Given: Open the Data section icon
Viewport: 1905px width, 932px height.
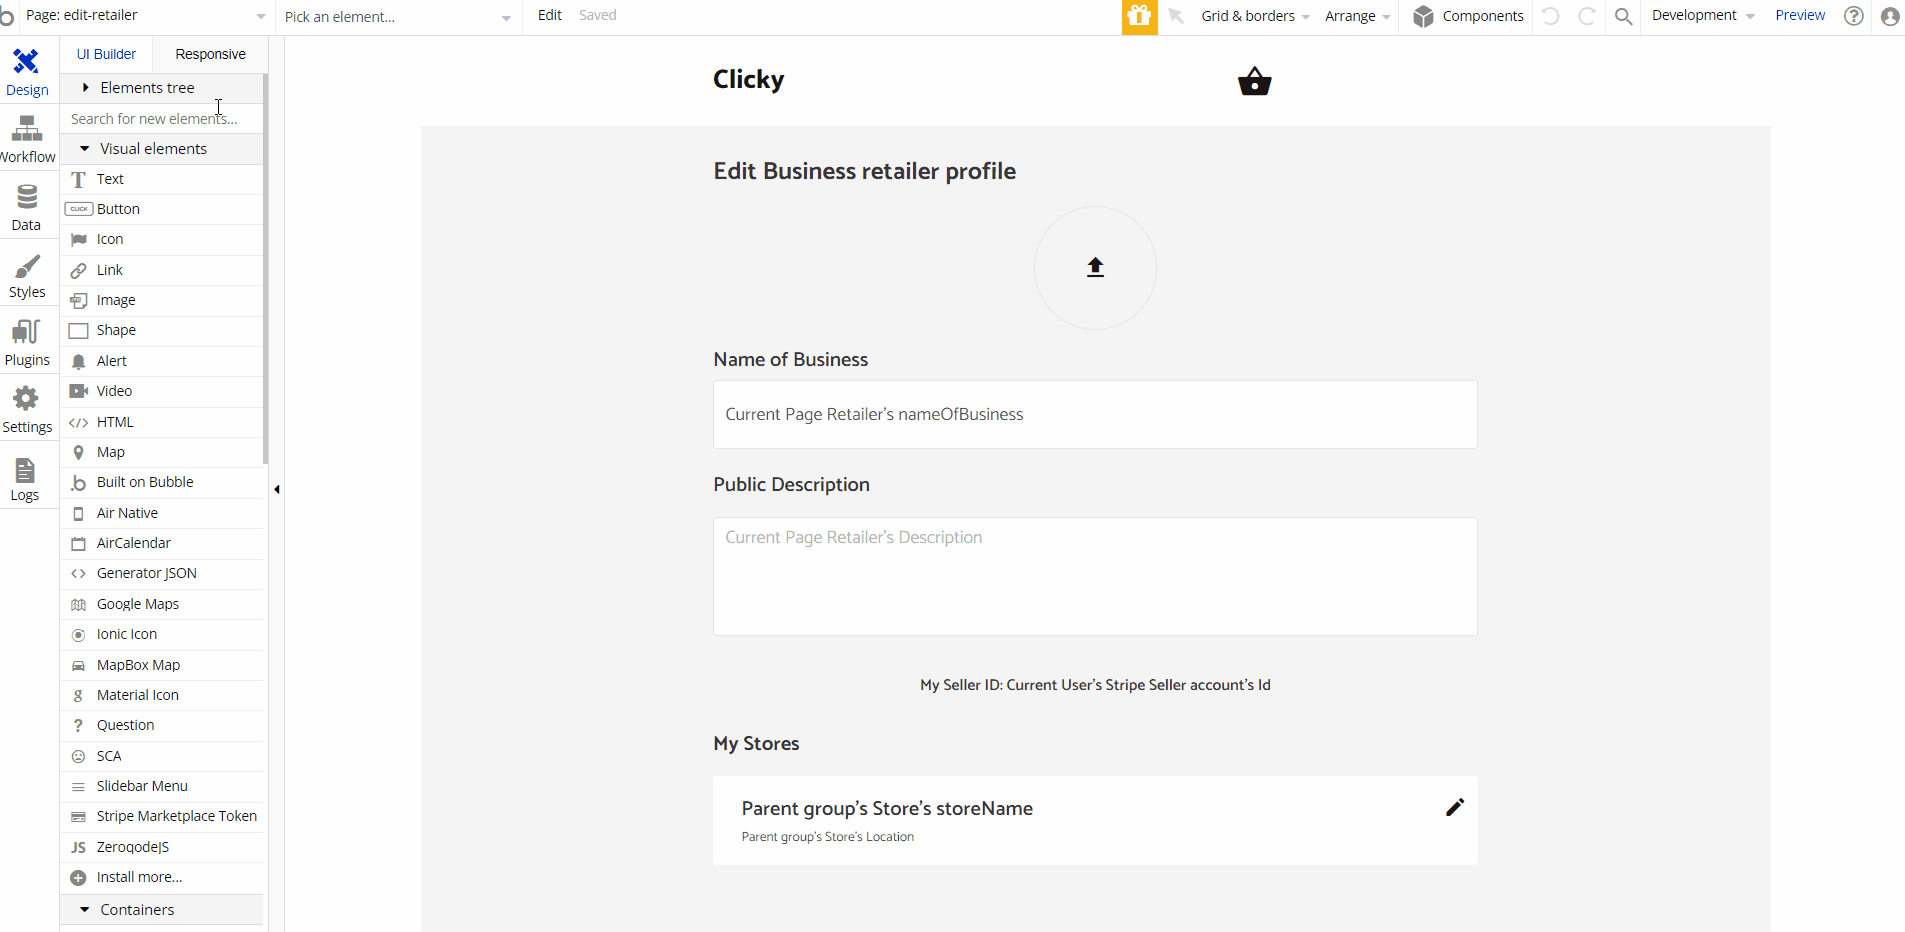Looking at the screenshot, I should [x=27, y=207].
